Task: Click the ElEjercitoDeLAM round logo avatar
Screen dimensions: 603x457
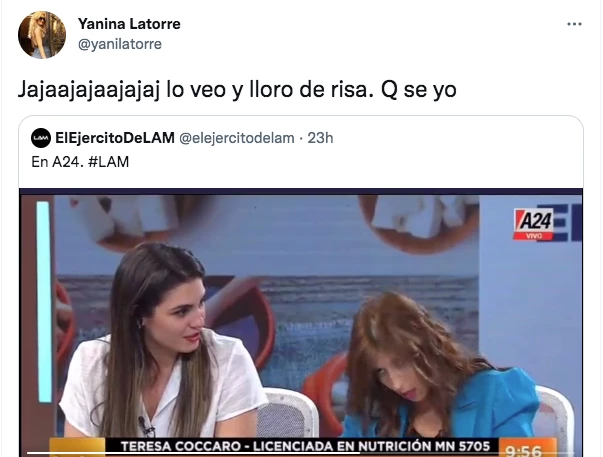Action: (x=41, y=138)
